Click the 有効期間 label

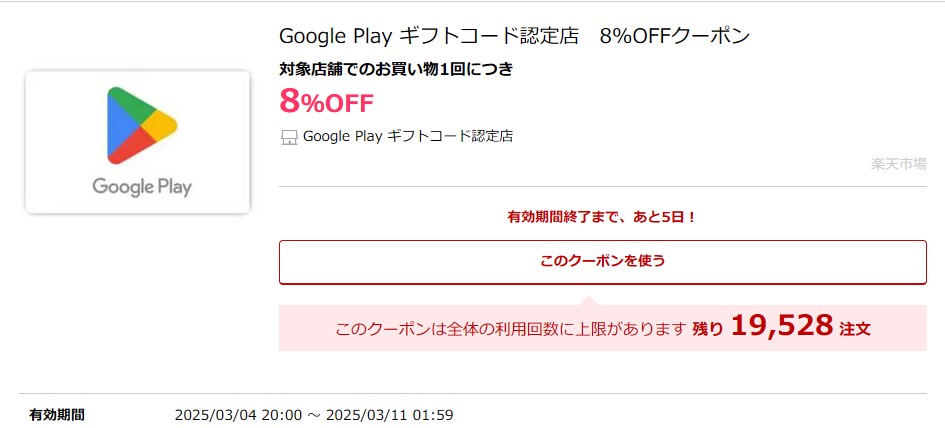[x=57, y=415]
